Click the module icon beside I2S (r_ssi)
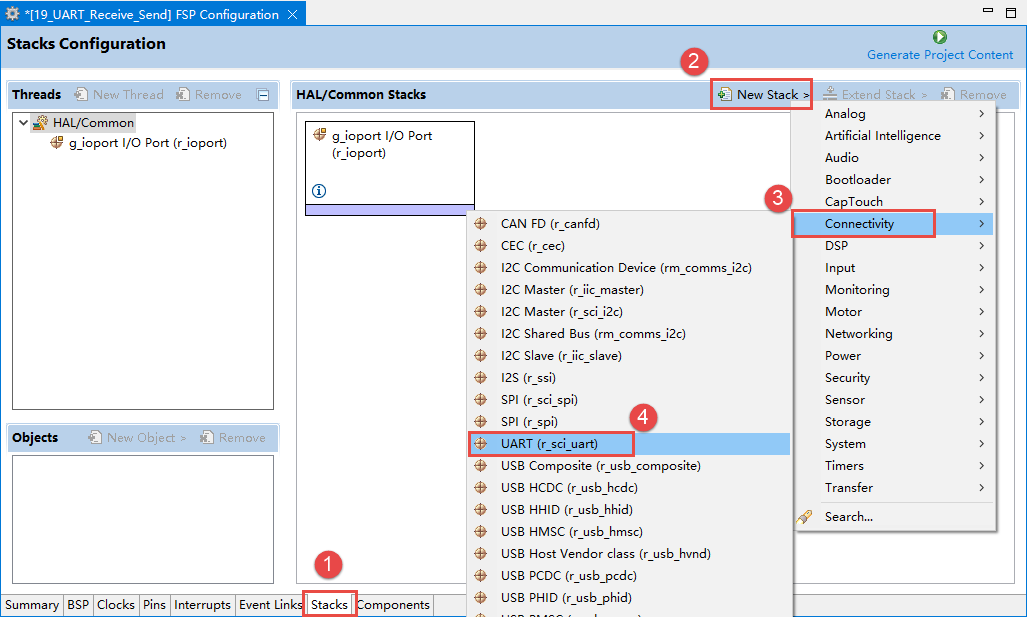Viewport: 1027px width, 617px height. click(481, 378)
